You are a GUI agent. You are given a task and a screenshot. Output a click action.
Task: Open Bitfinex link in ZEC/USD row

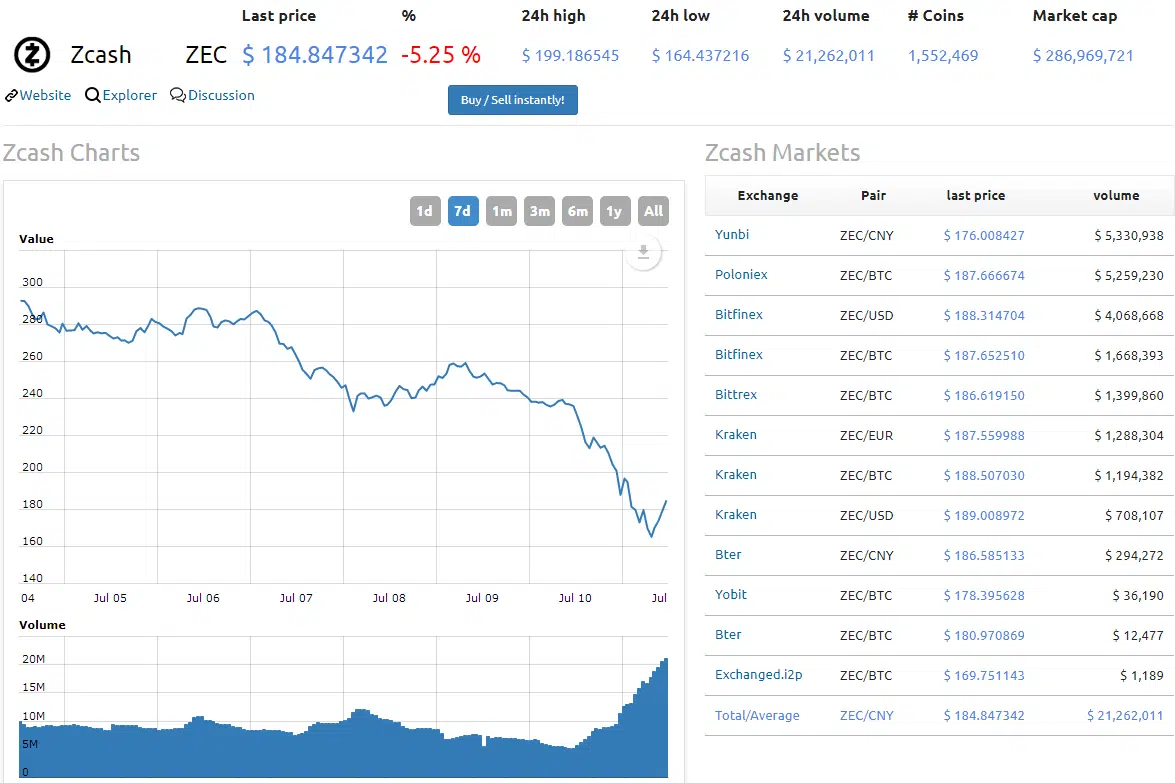[739, 315]
